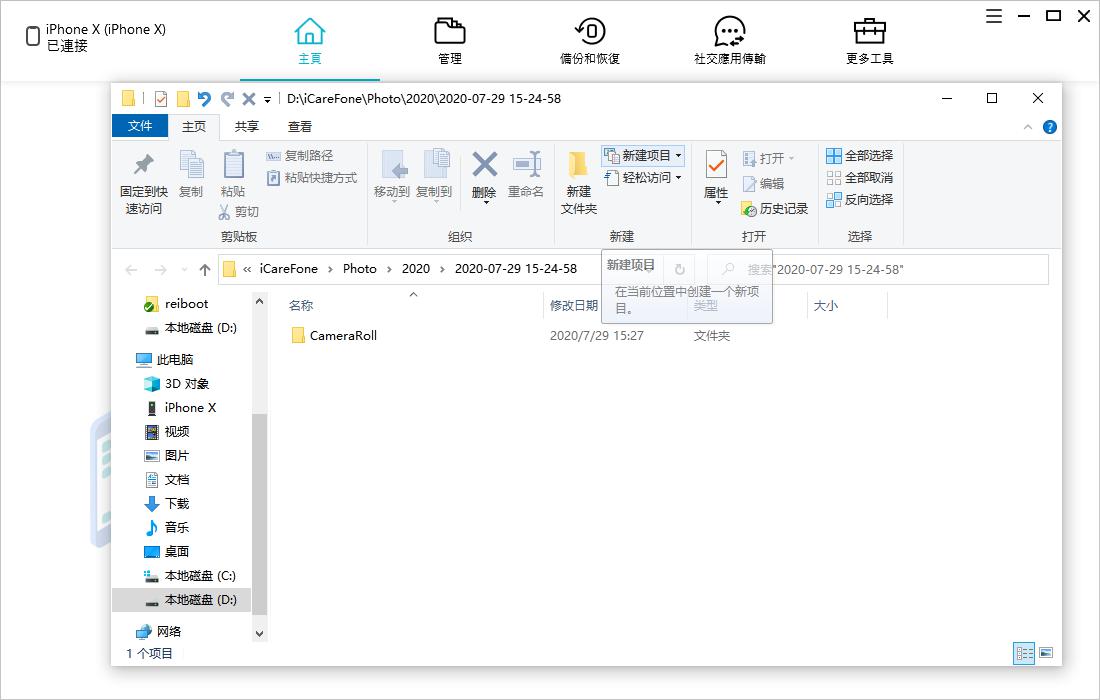Select the CameraRoll folder
Viewport: 1100px width, 700px height.
click(335, 335)
